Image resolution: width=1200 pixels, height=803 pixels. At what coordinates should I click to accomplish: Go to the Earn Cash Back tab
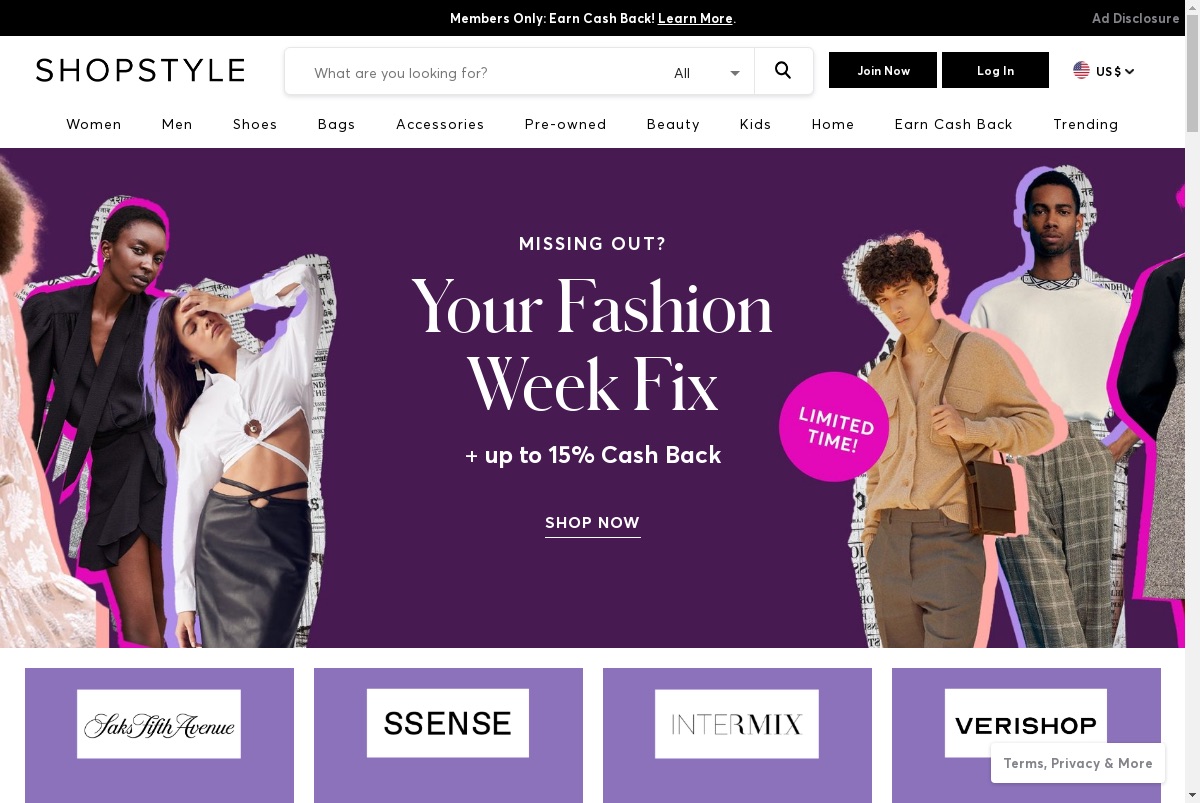953,124
